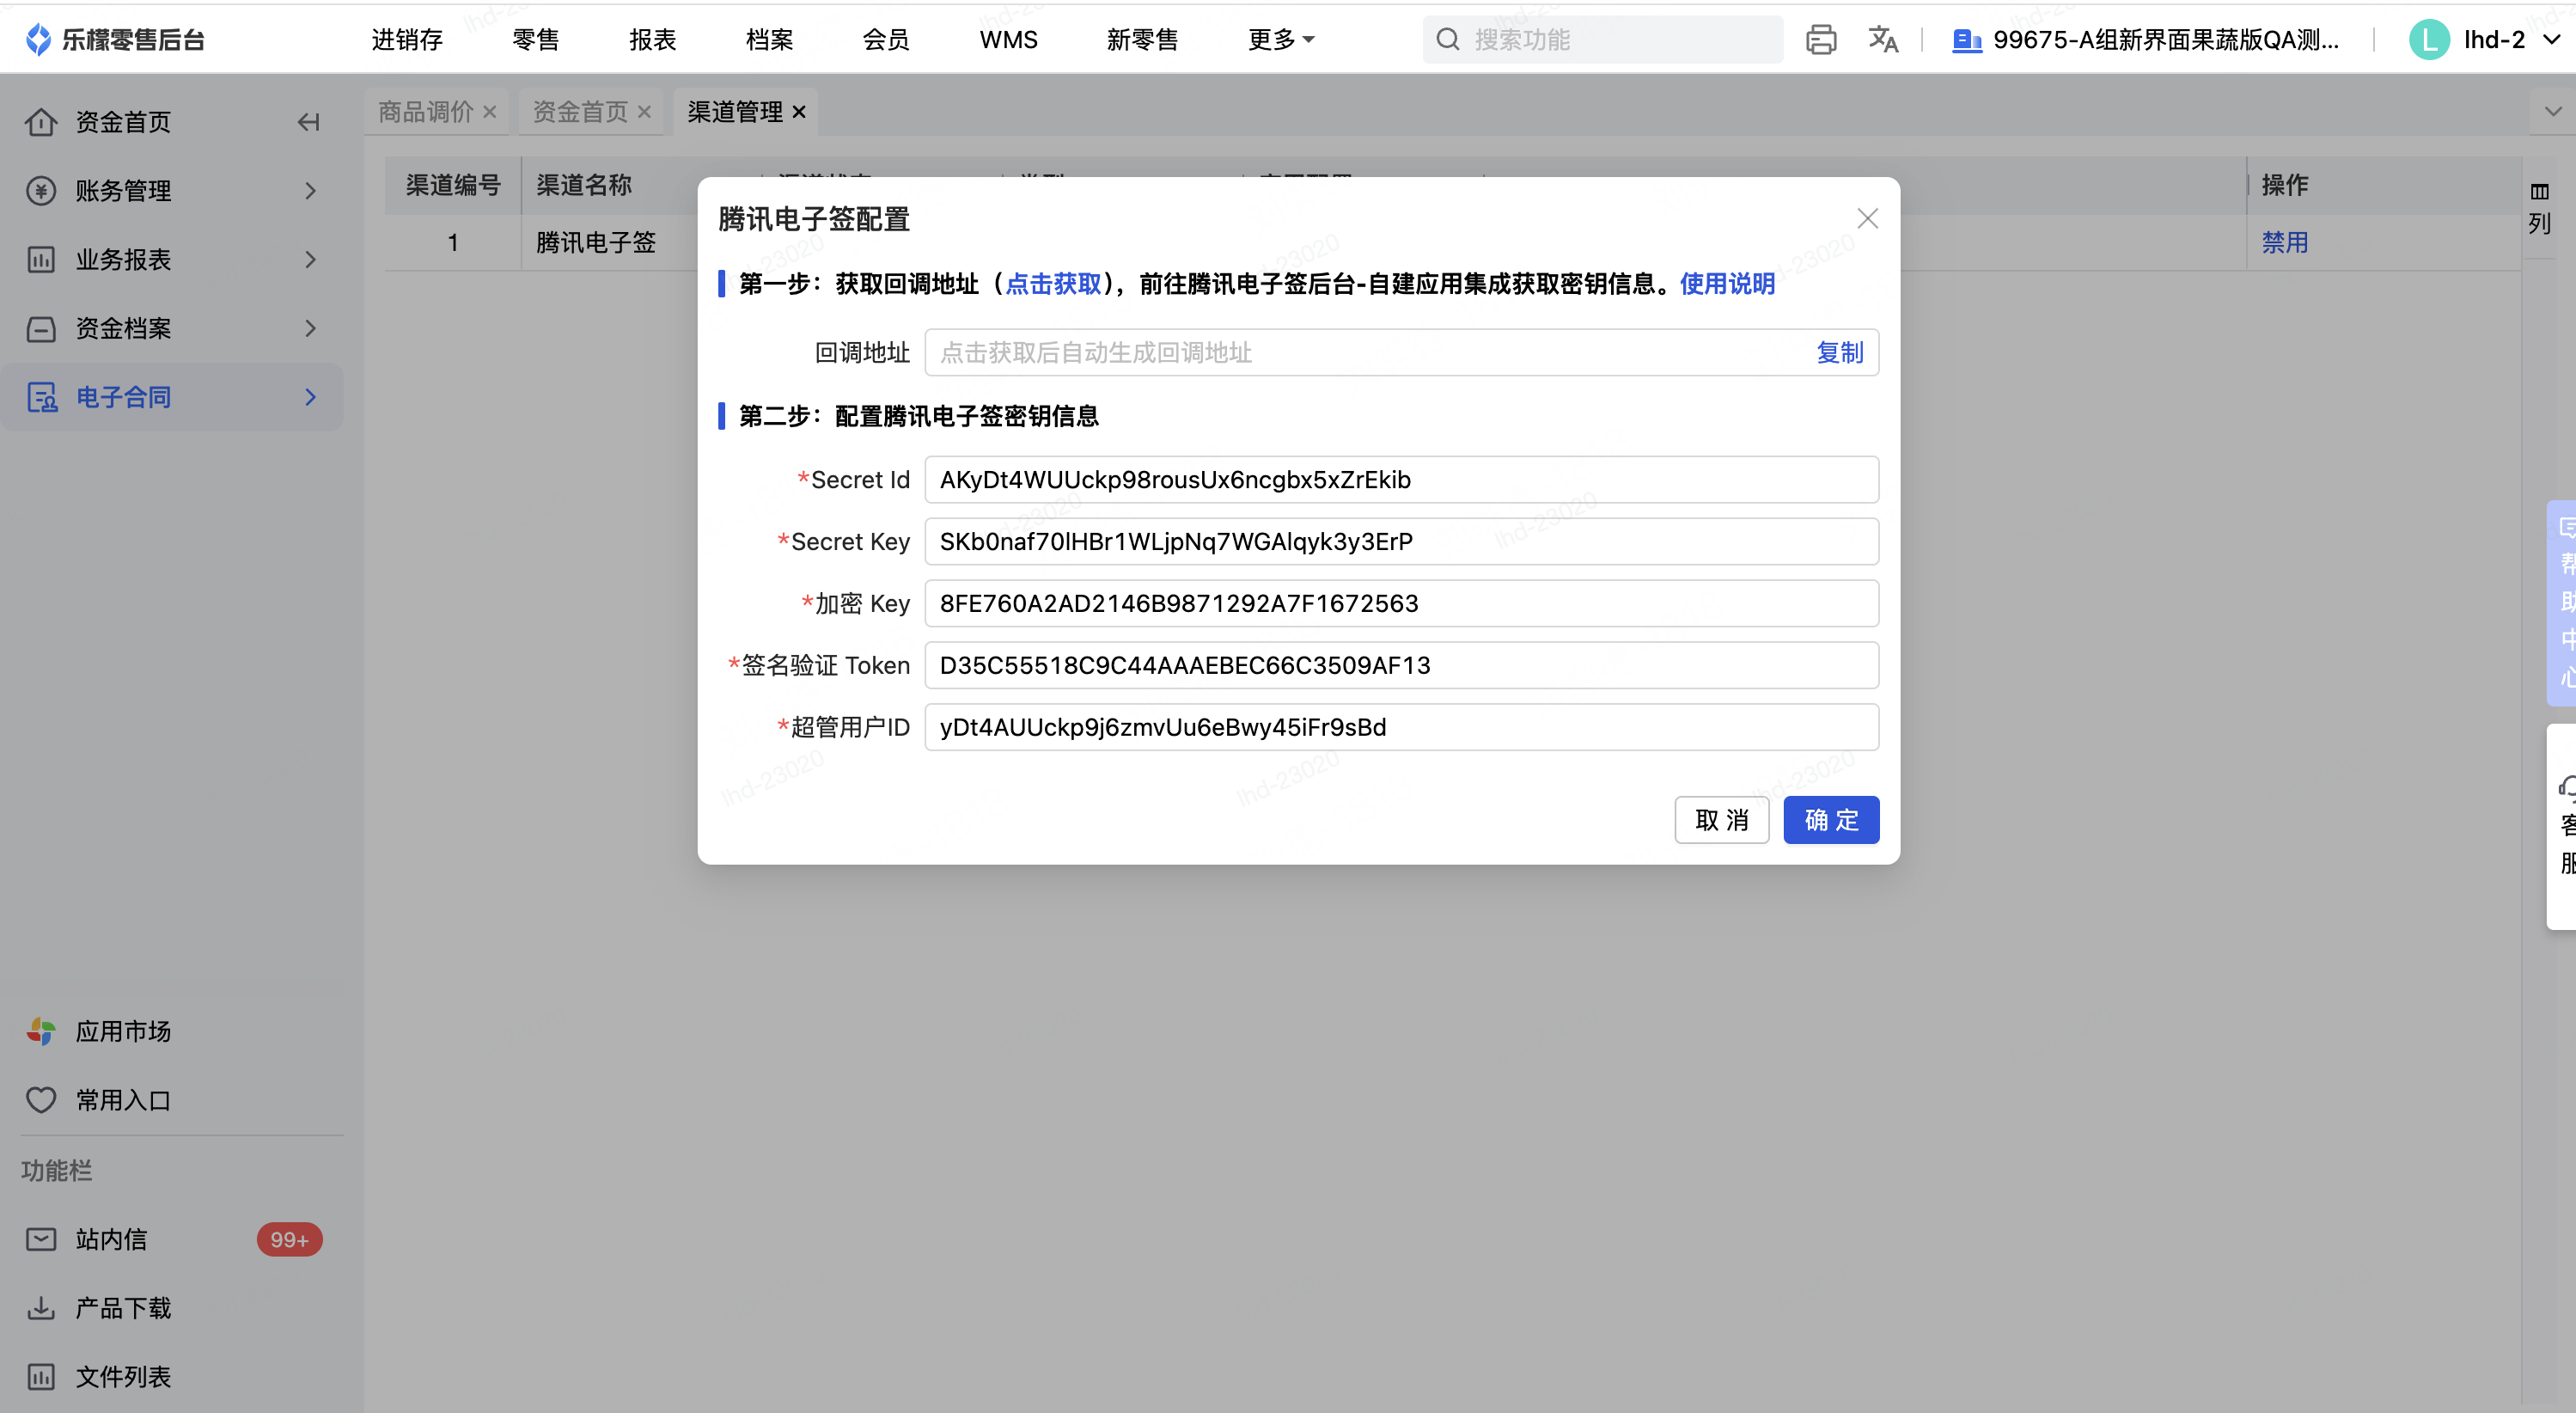Click the 资金档案 archive icon
This screenshot has width=2576, height=1413.
41,328
